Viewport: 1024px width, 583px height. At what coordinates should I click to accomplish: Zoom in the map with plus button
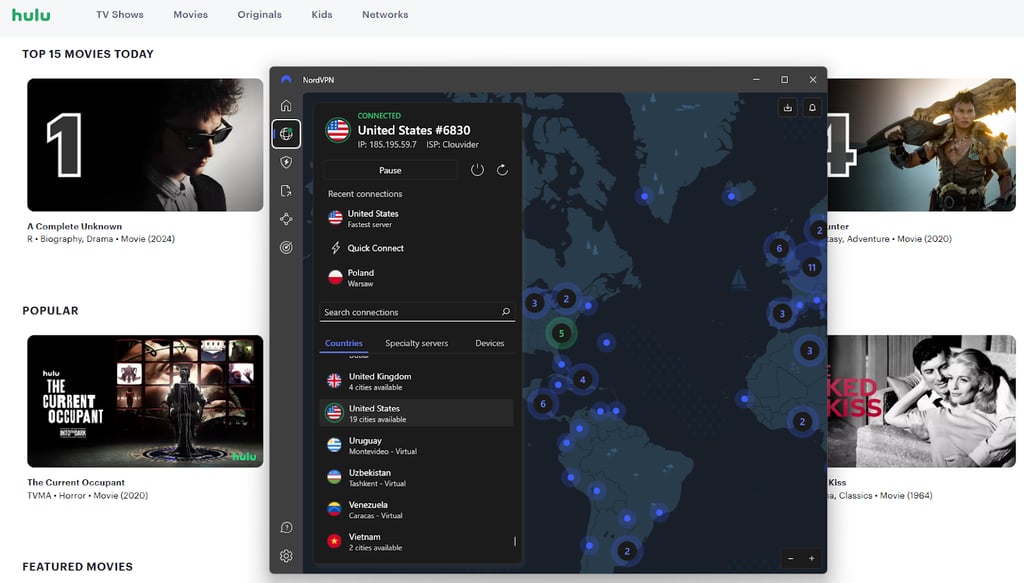pyautogui.click(x=812, y=558)
